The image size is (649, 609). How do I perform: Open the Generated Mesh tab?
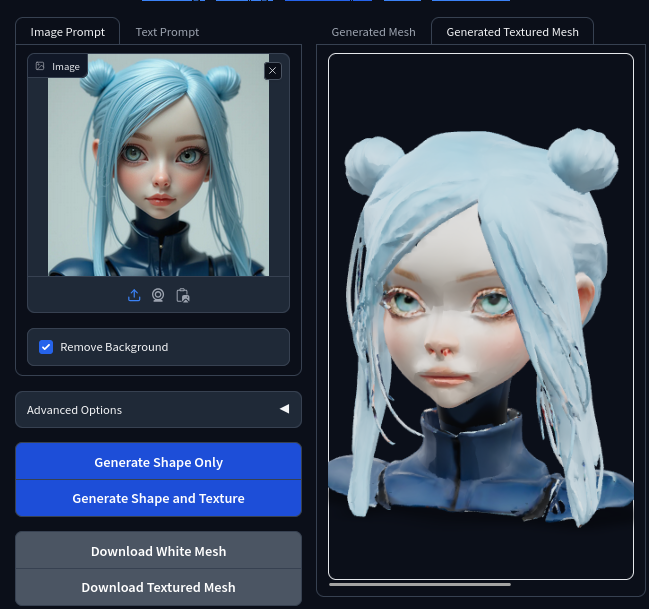click(x=373, y=32)
